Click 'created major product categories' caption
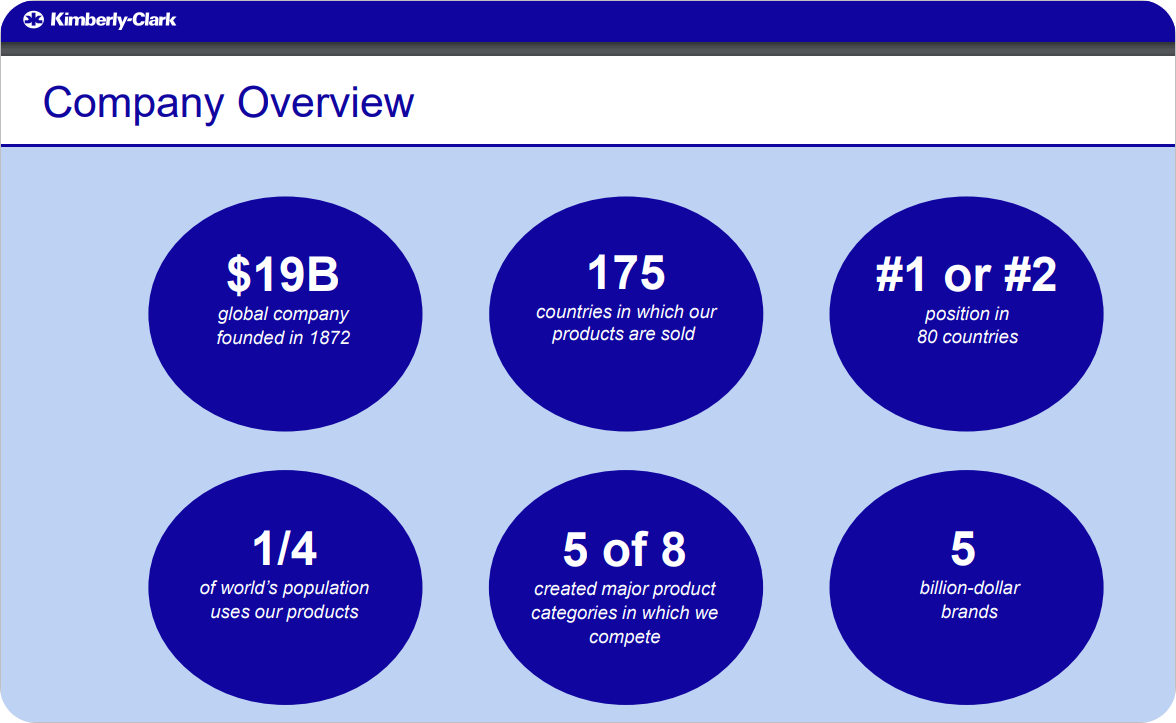Viewport: 1176px width, 723px height. tap(625, 613)
